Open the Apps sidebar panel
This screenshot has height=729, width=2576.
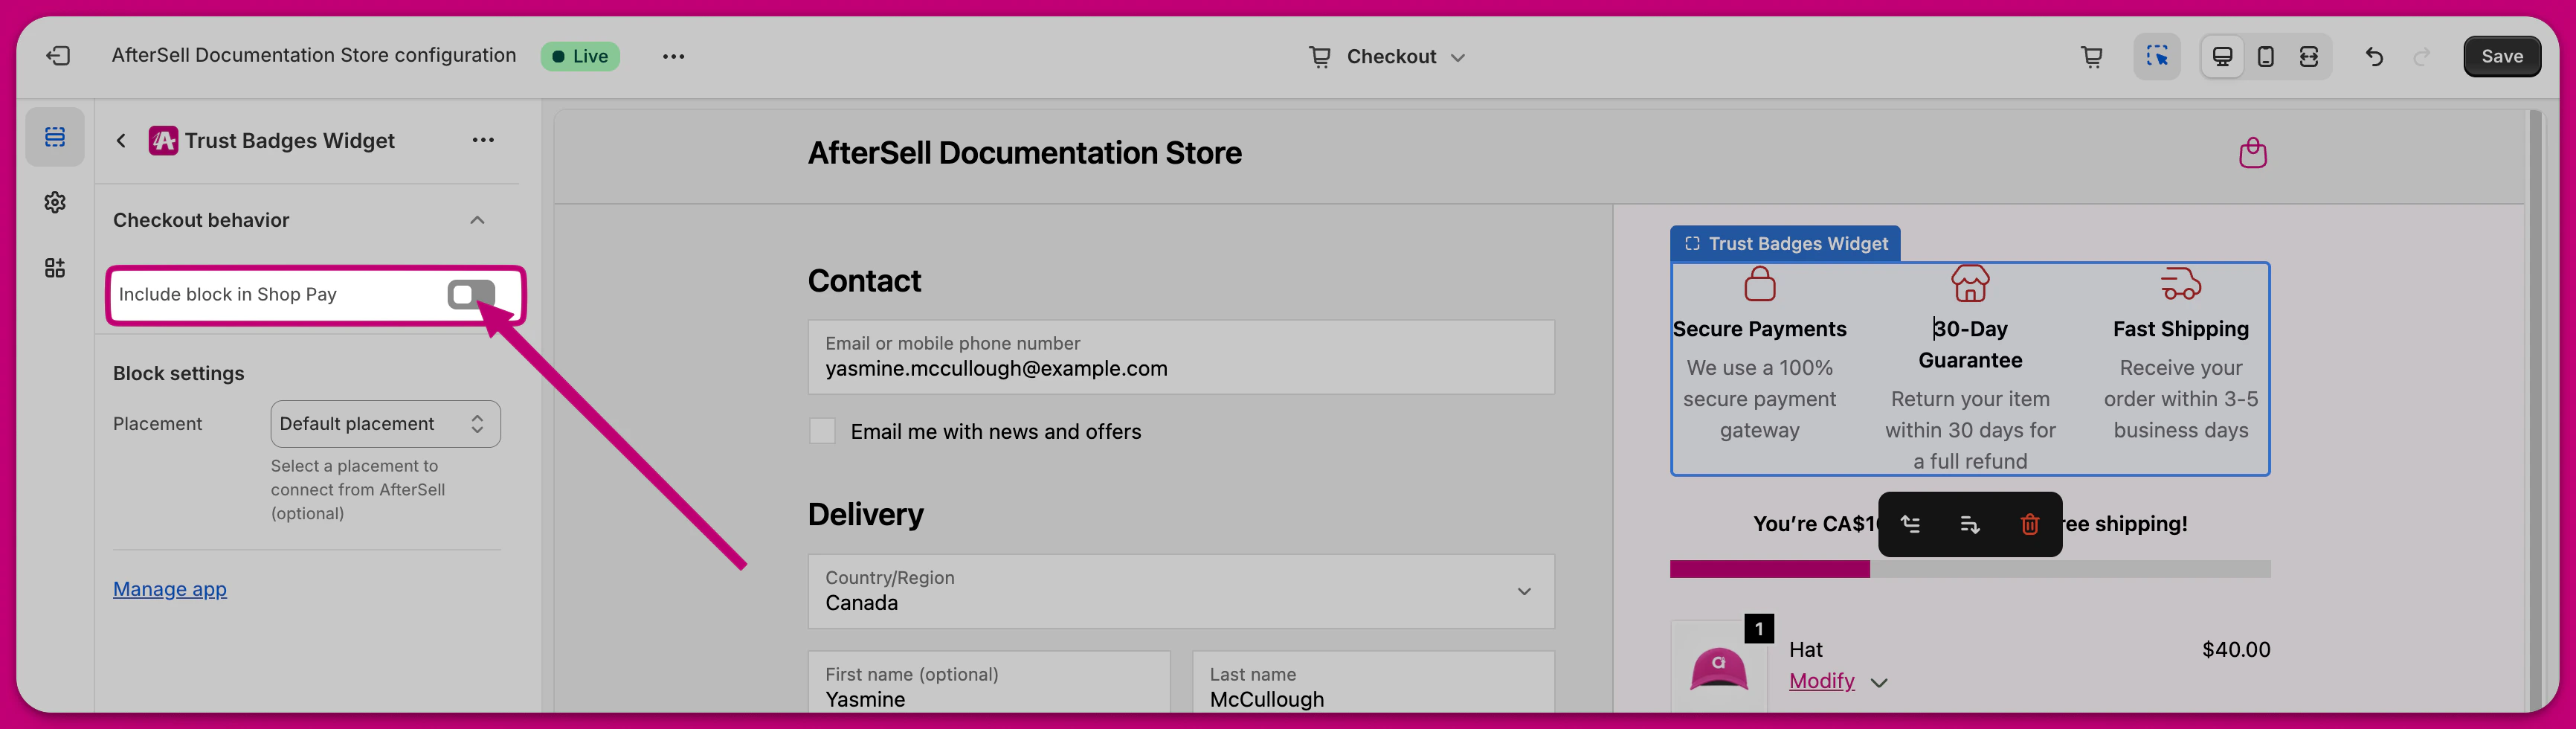[x=55, y=267]
